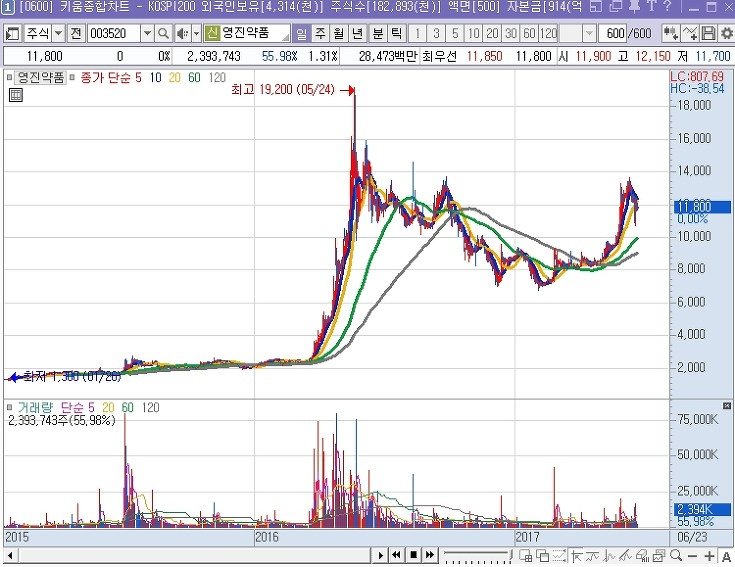Click the save chart floppy disk icon
This screenshot has height=567, width=735.
708,33
